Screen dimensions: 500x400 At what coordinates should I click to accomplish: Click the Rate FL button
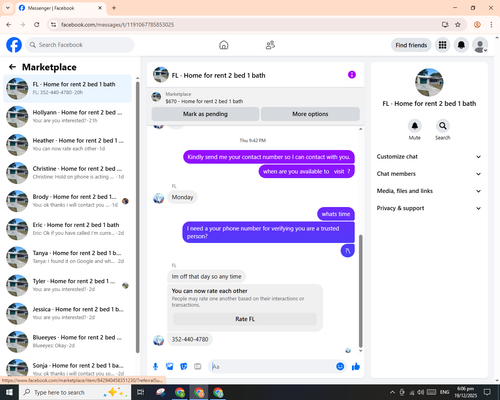[x=245, y=319]
